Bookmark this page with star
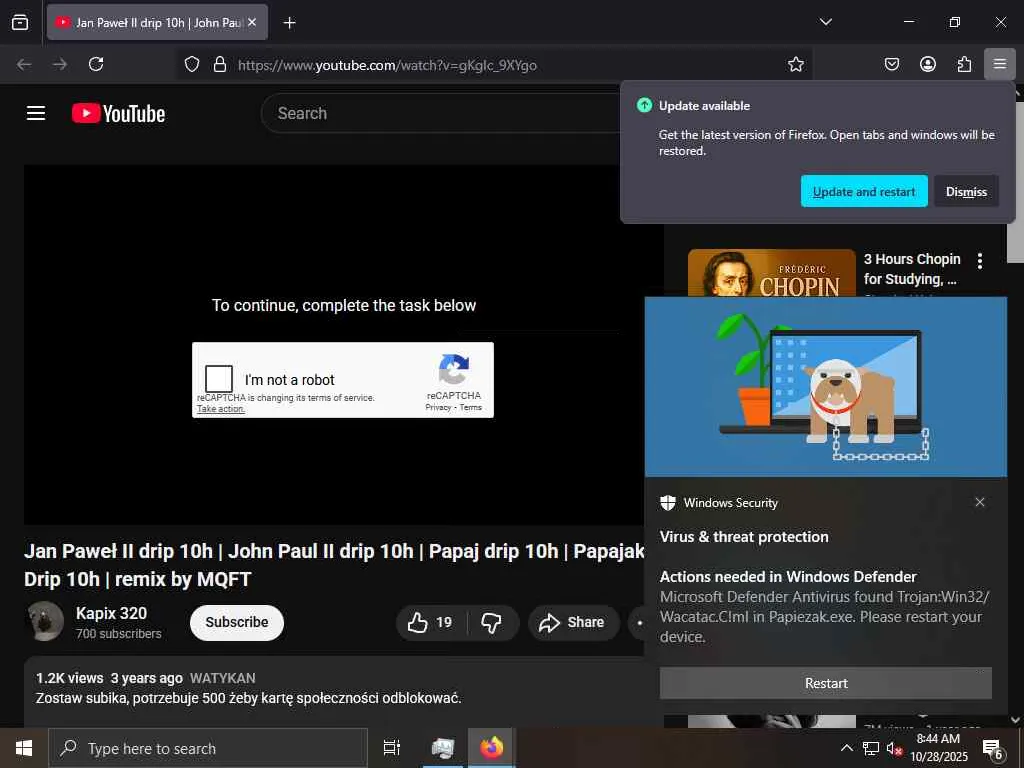Image resolution: width=1024 pixels, height=768 pixels. [795, 64]
